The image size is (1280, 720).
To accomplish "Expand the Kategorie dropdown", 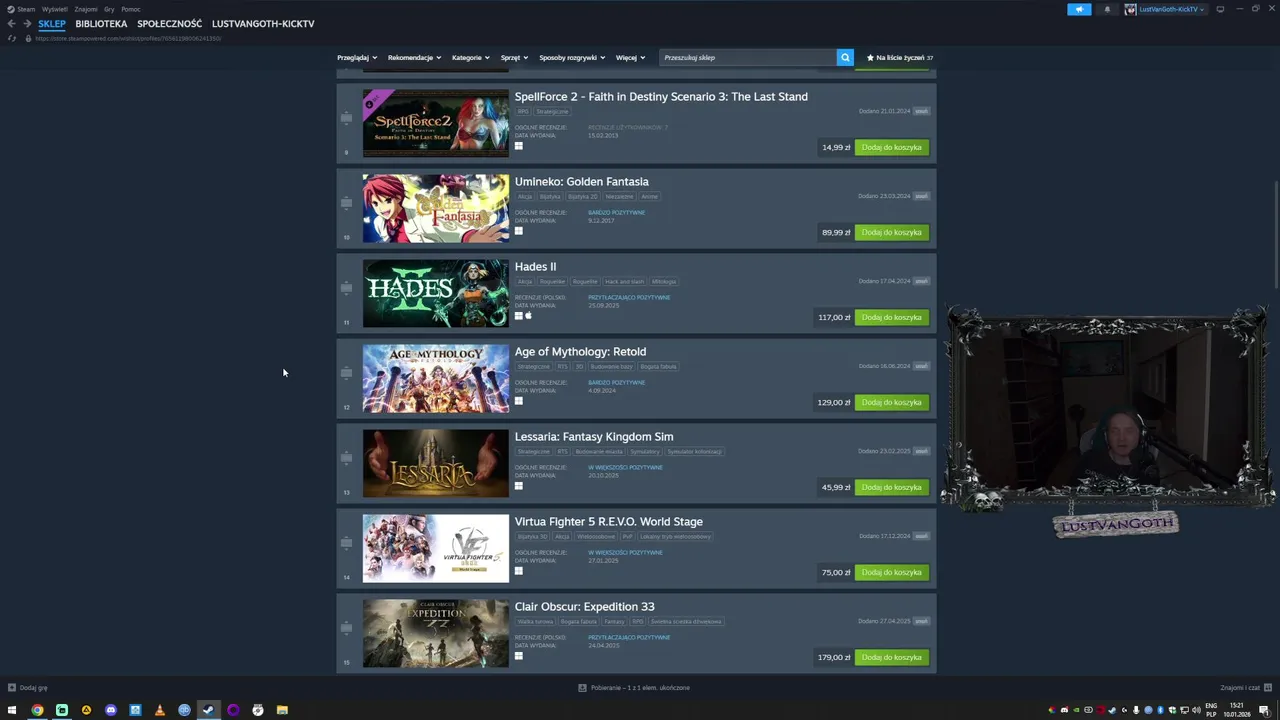I will click(x=470, y=58).
